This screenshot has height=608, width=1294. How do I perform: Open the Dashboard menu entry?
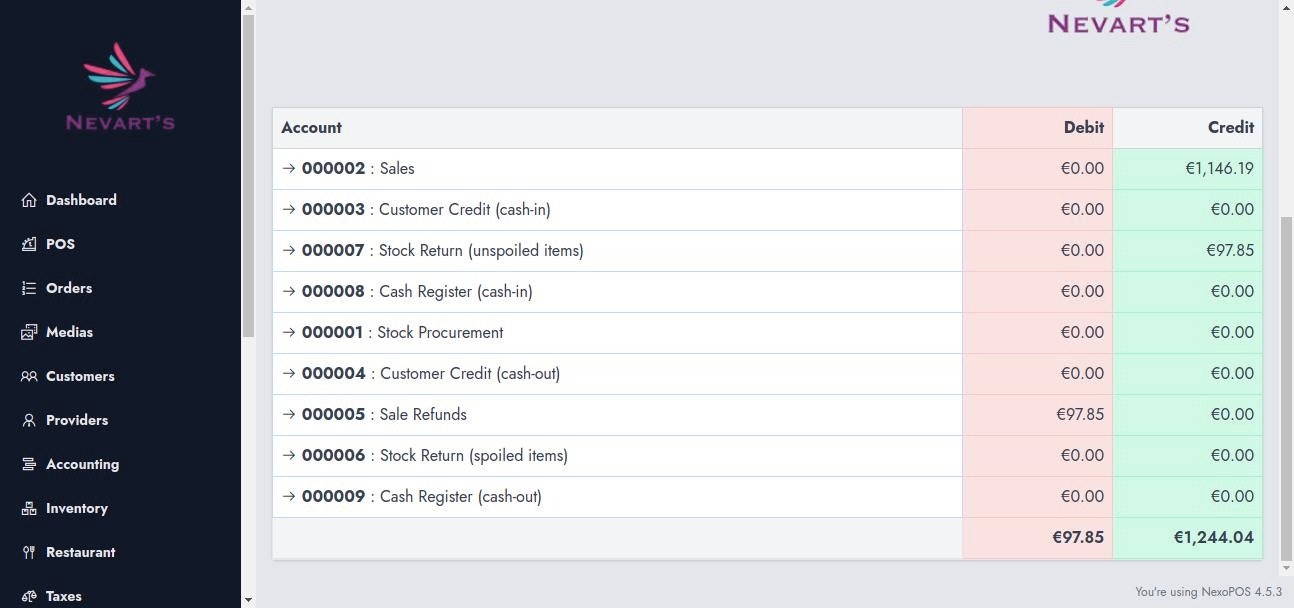point(81,200)
